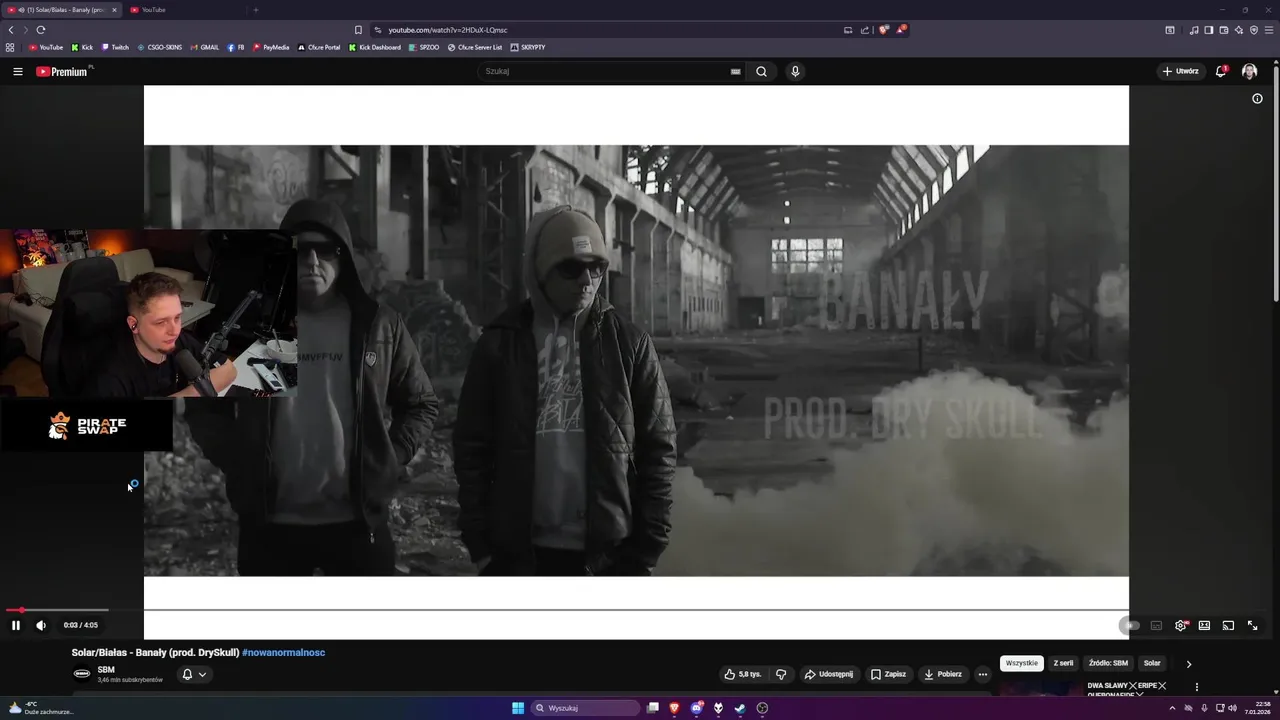This screenshot has height=720, width=1280.
Task: Open Steam from taskbar
Action: [740, 708]
